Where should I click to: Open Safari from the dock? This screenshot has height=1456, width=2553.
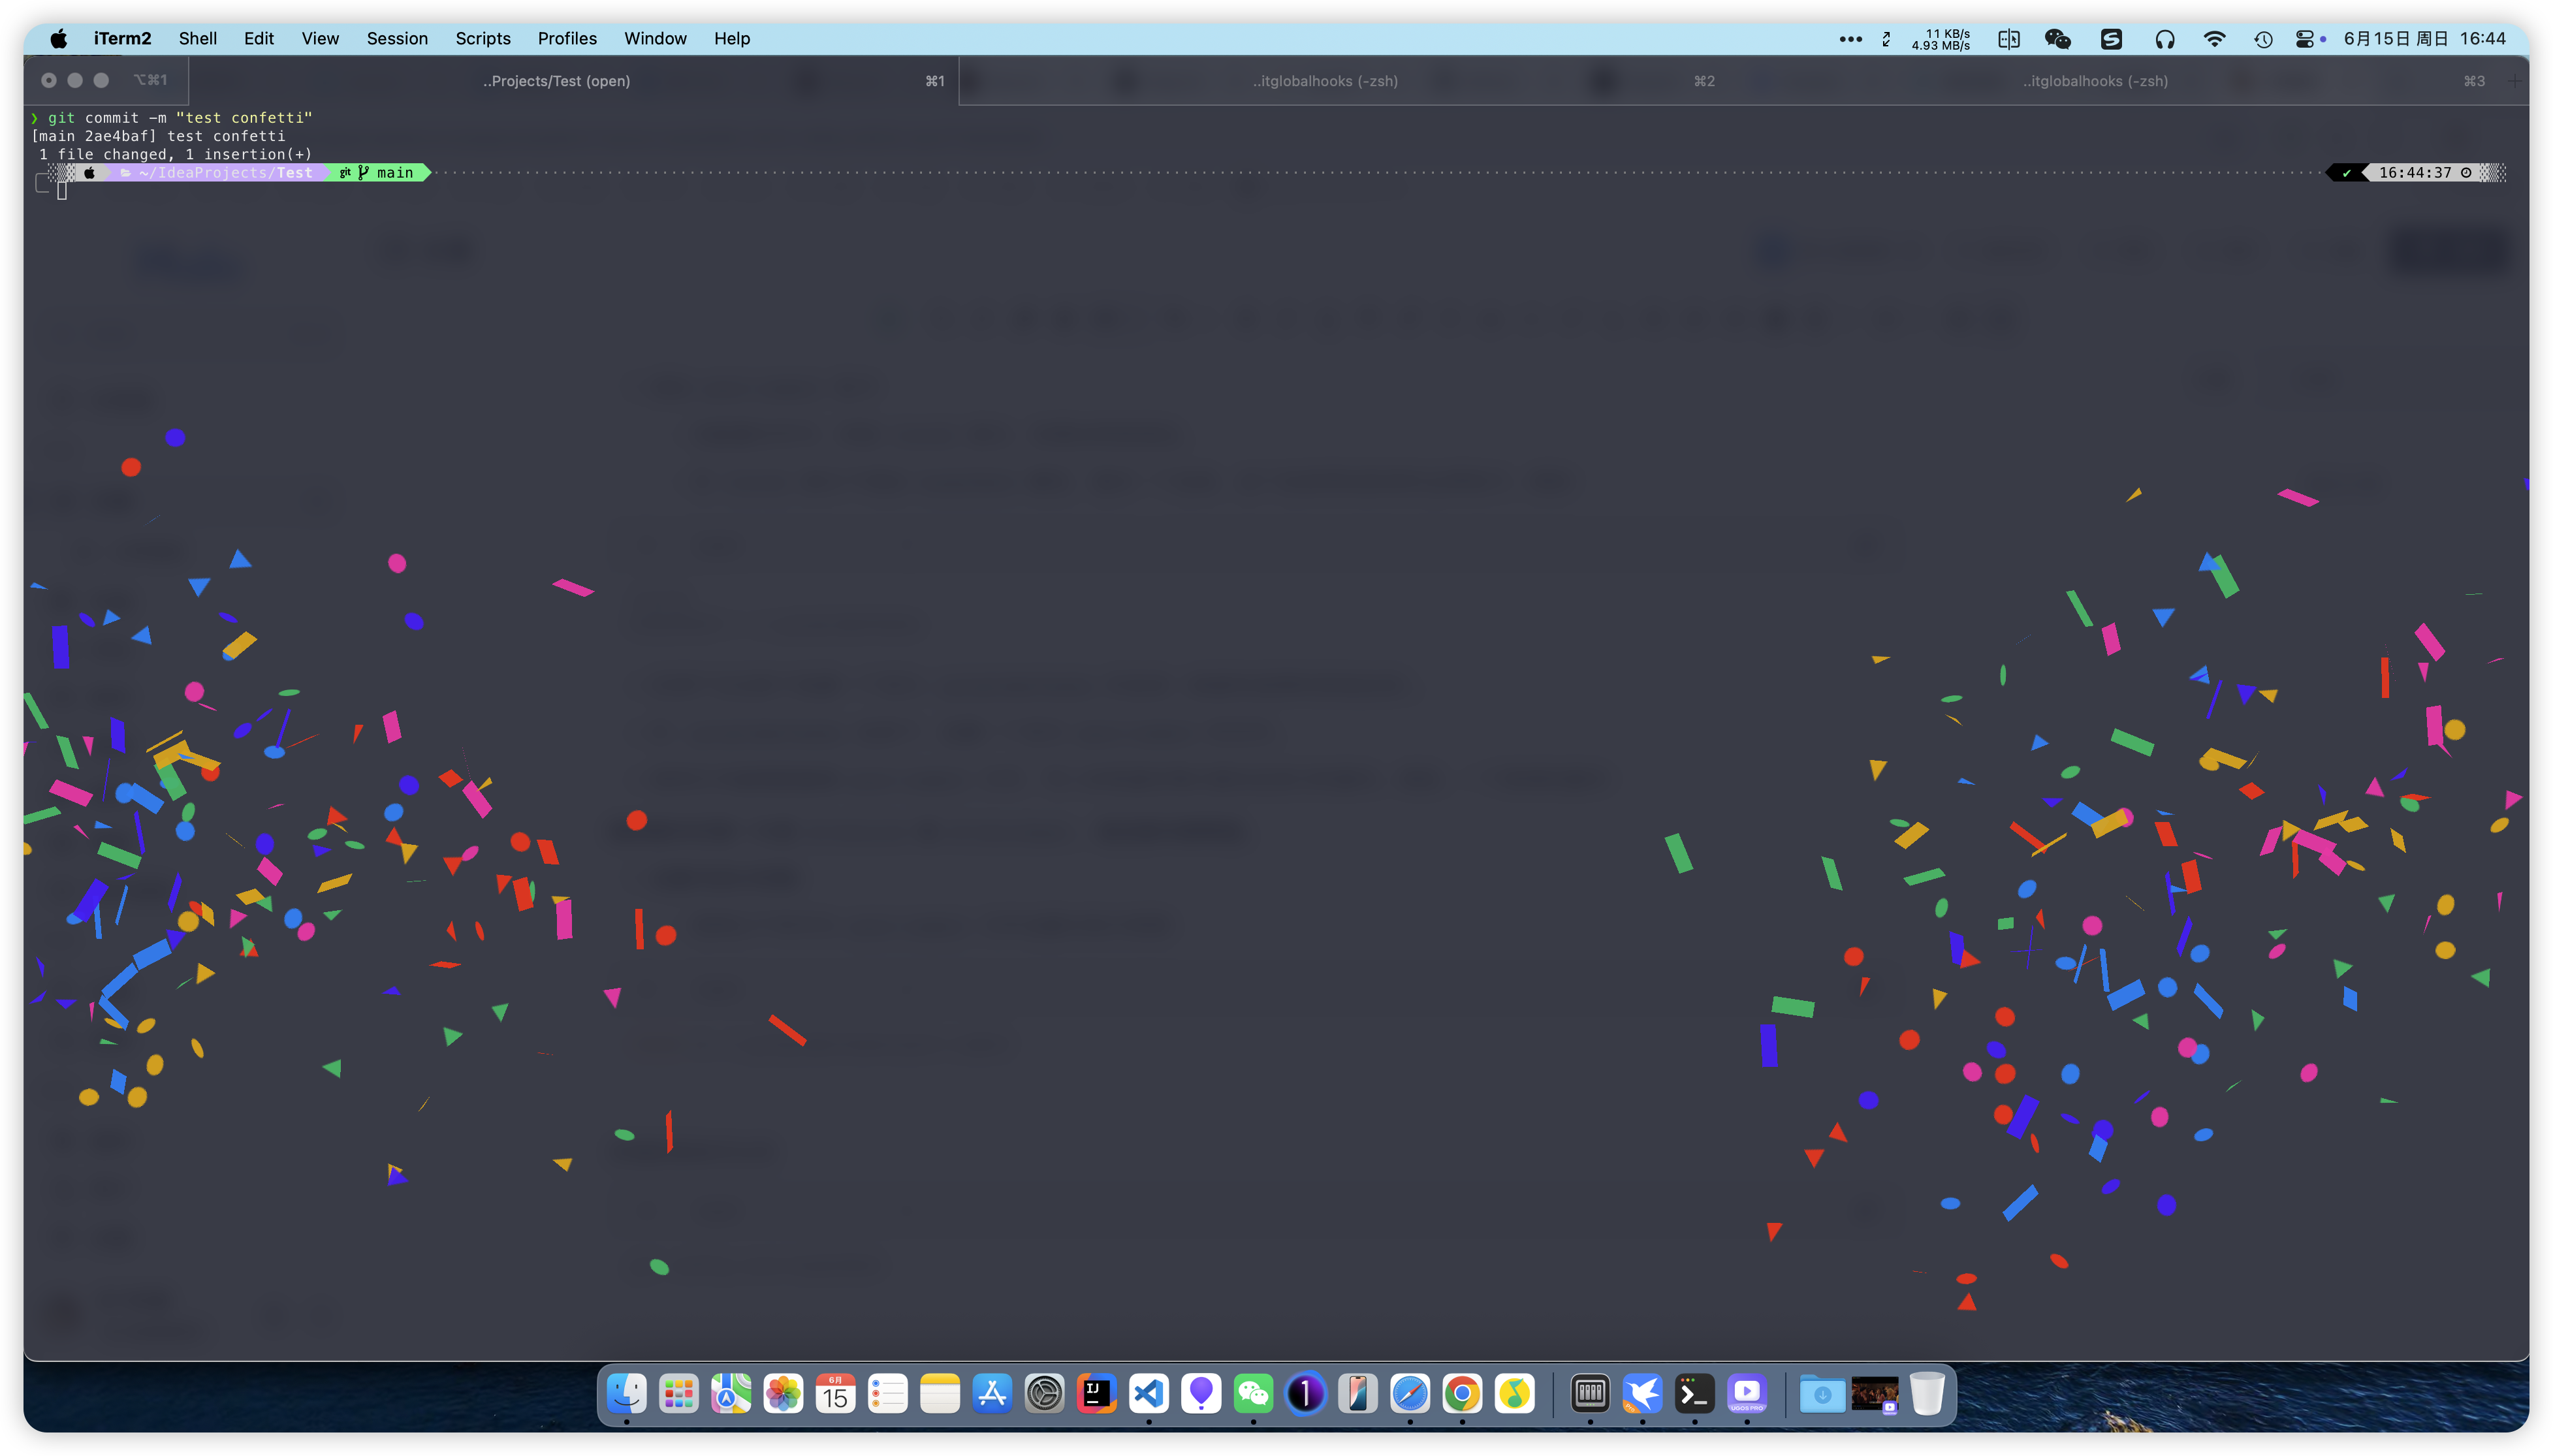click(x=1410, y=1393)
